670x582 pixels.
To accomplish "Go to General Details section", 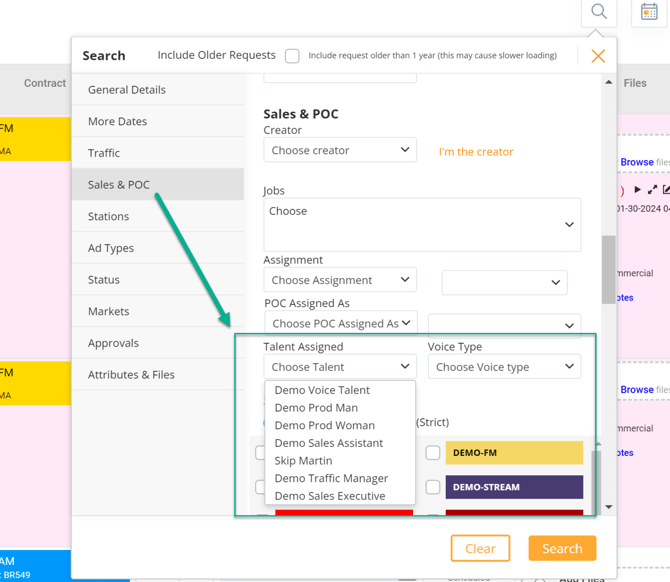I will coord(158,90).
